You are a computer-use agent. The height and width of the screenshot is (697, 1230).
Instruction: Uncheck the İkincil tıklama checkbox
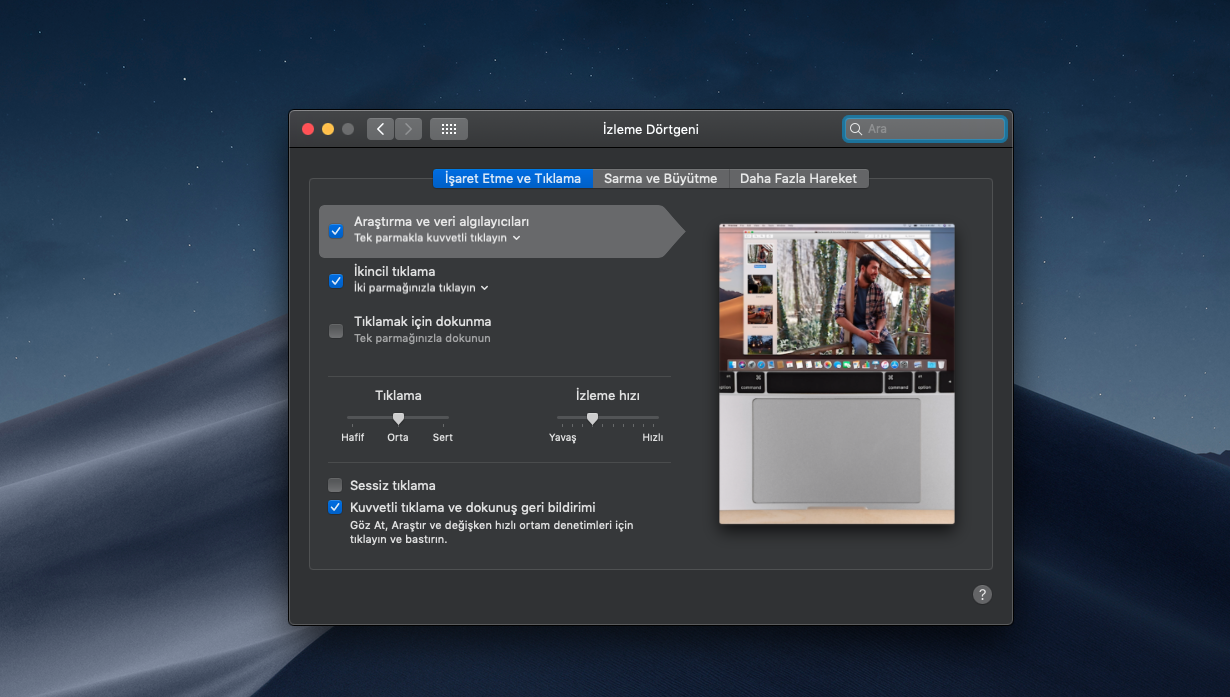tap(336, 281)
